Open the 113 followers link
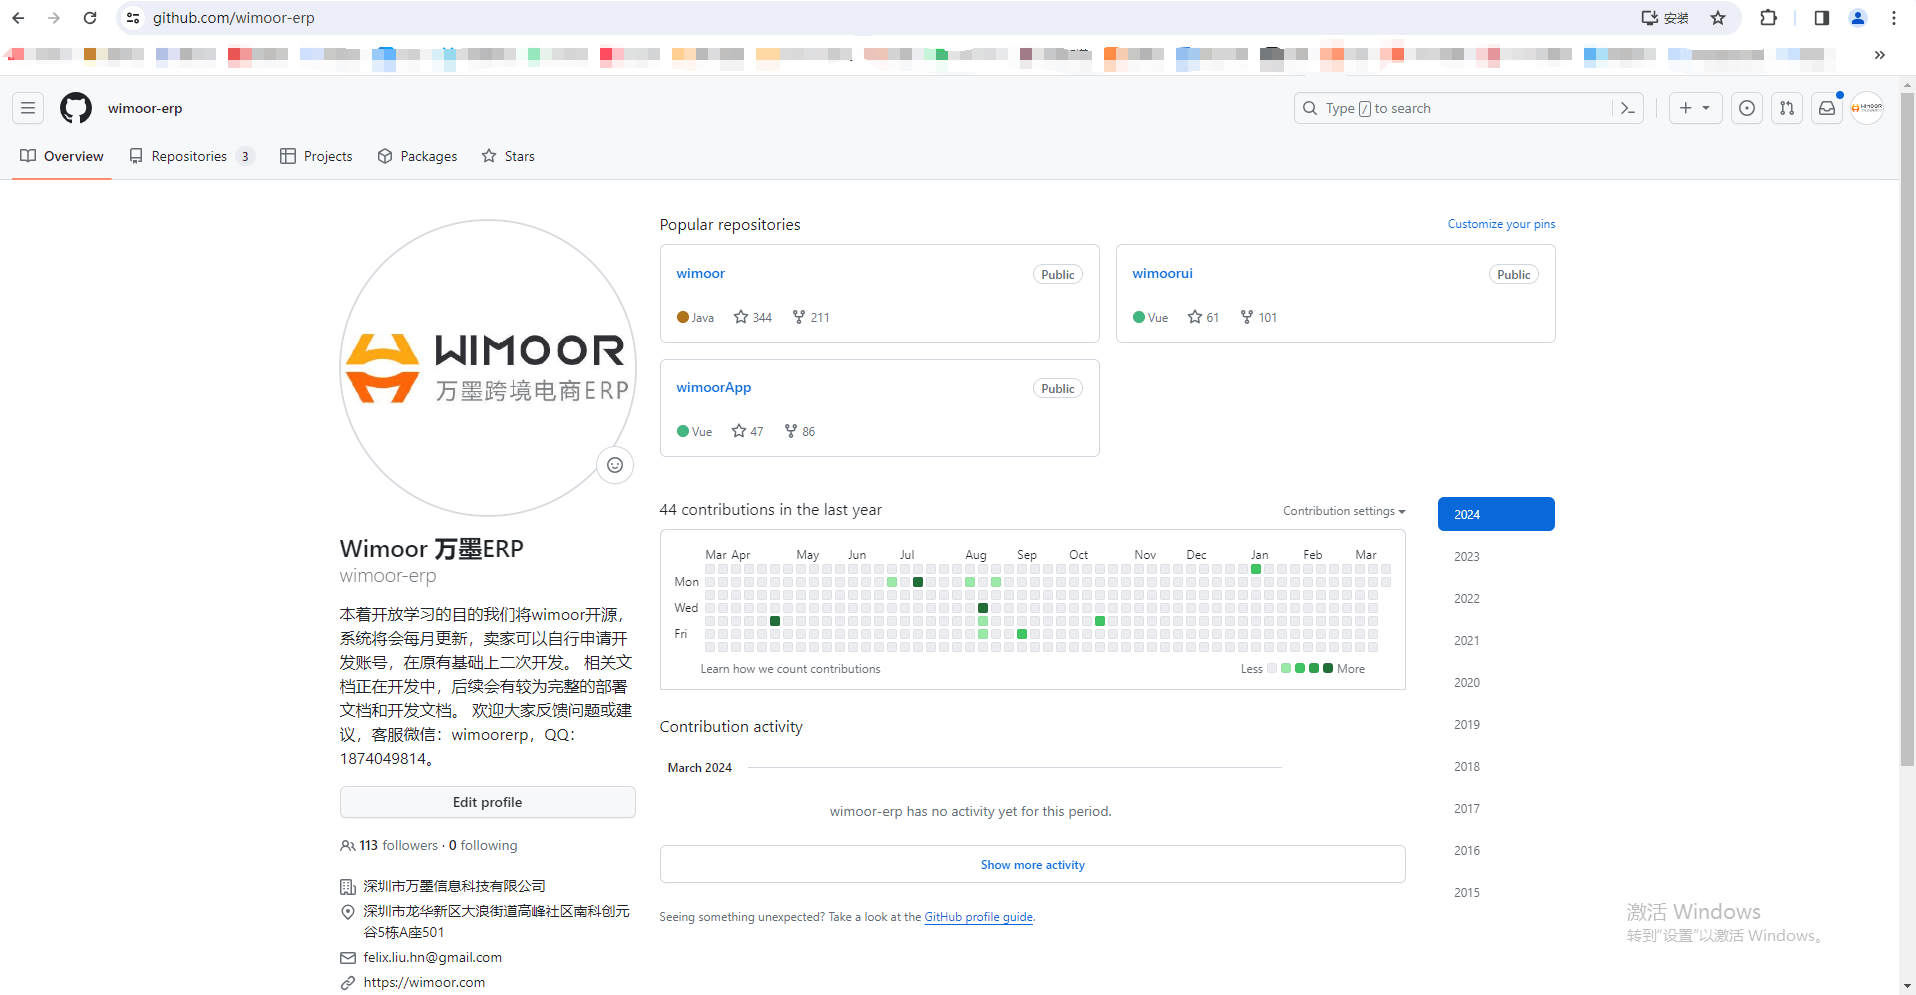Viewport: 1916px width, 995px height. [x=399, y=845]
